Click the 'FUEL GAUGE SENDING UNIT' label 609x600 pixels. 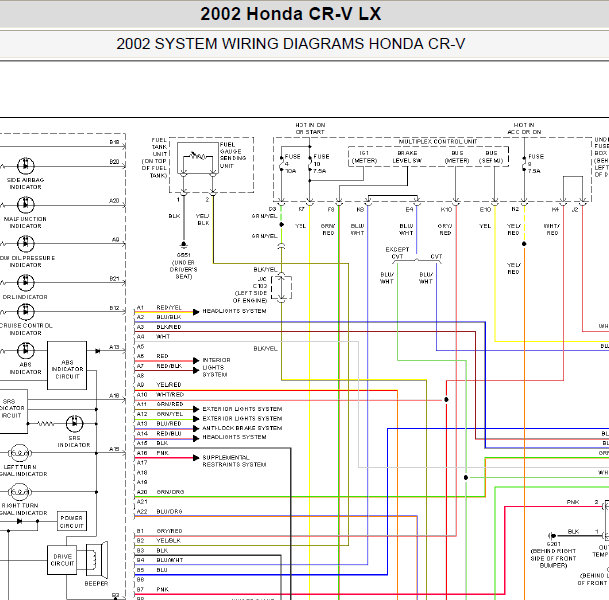(233, 155)
